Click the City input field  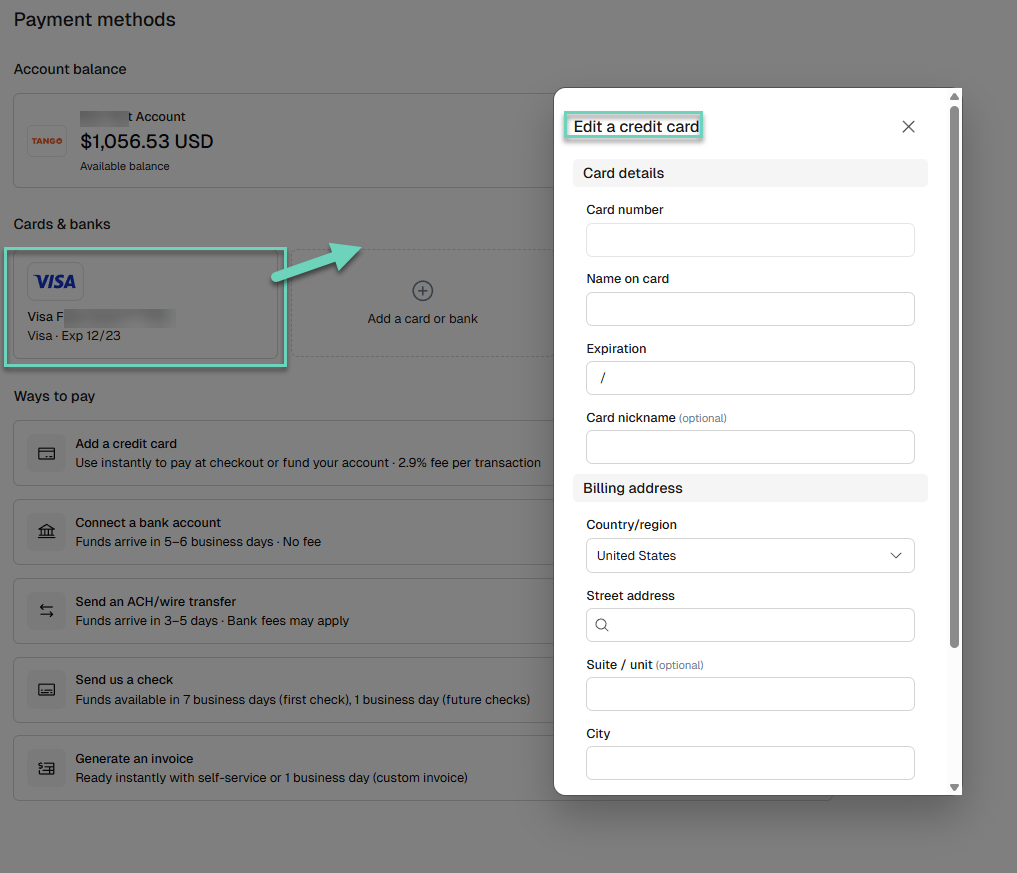(750, 763)
